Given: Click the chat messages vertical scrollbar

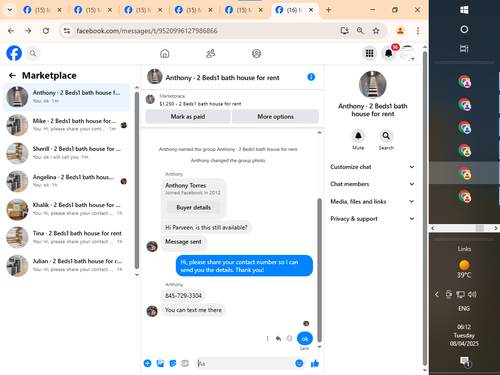Looking at the screenshot, I should 319,270.
